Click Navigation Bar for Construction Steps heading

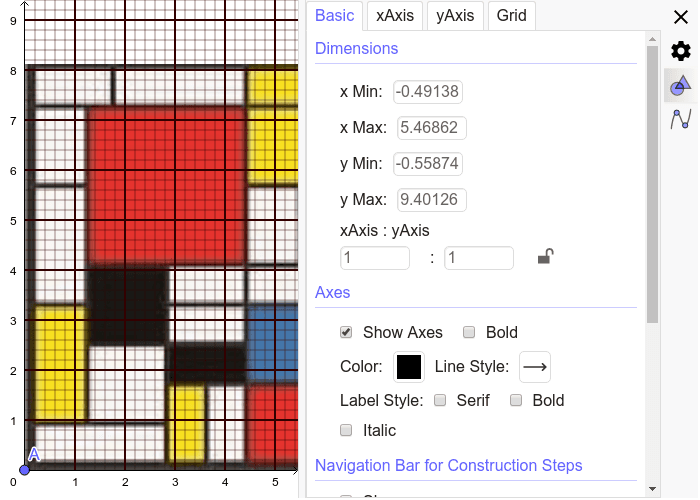point(449,465)
